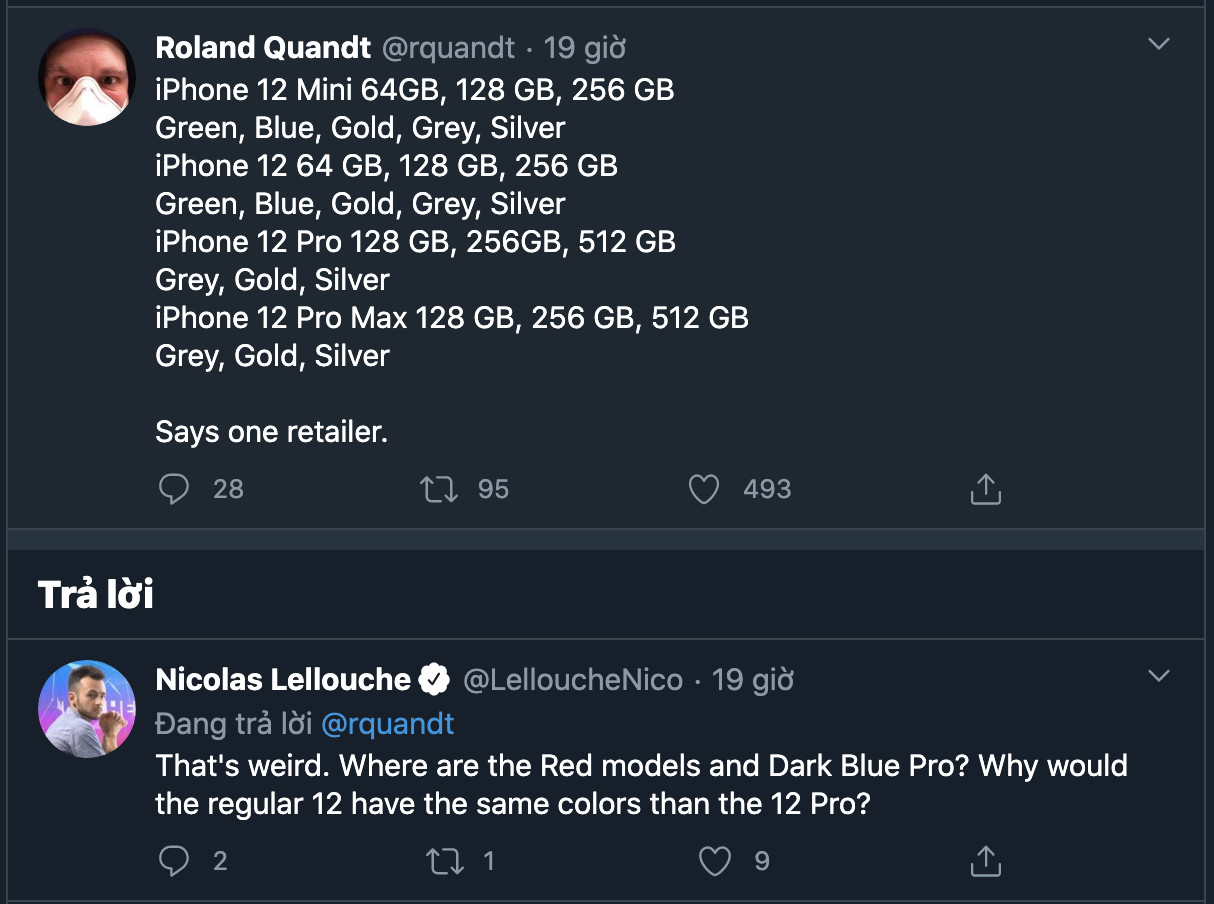
Task: Open the more-options chevron on Roland Quandt's tweet
Action: click(1158, 44)
